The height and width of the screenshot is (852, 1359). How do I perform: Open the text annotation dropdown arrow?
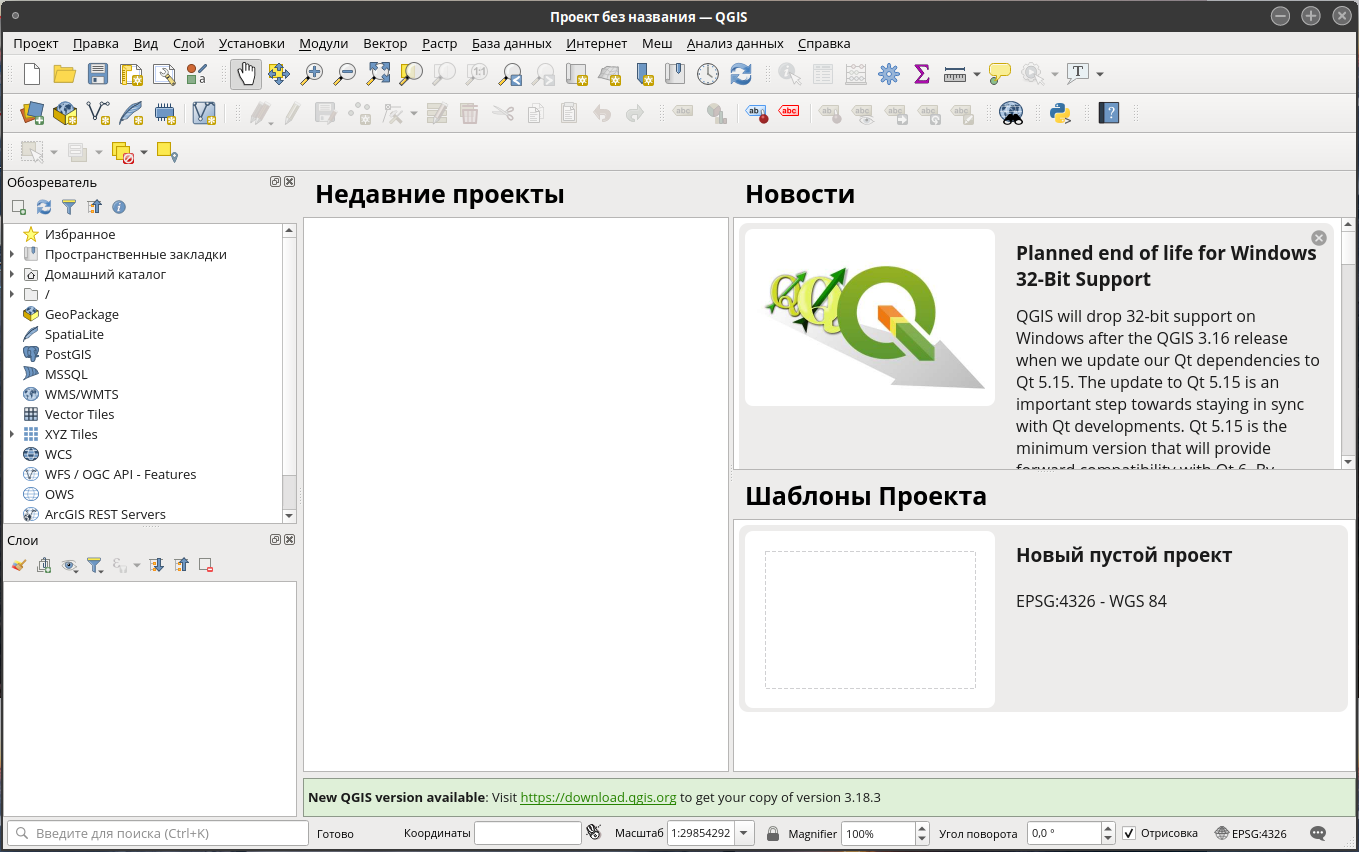coord(1099,74)
